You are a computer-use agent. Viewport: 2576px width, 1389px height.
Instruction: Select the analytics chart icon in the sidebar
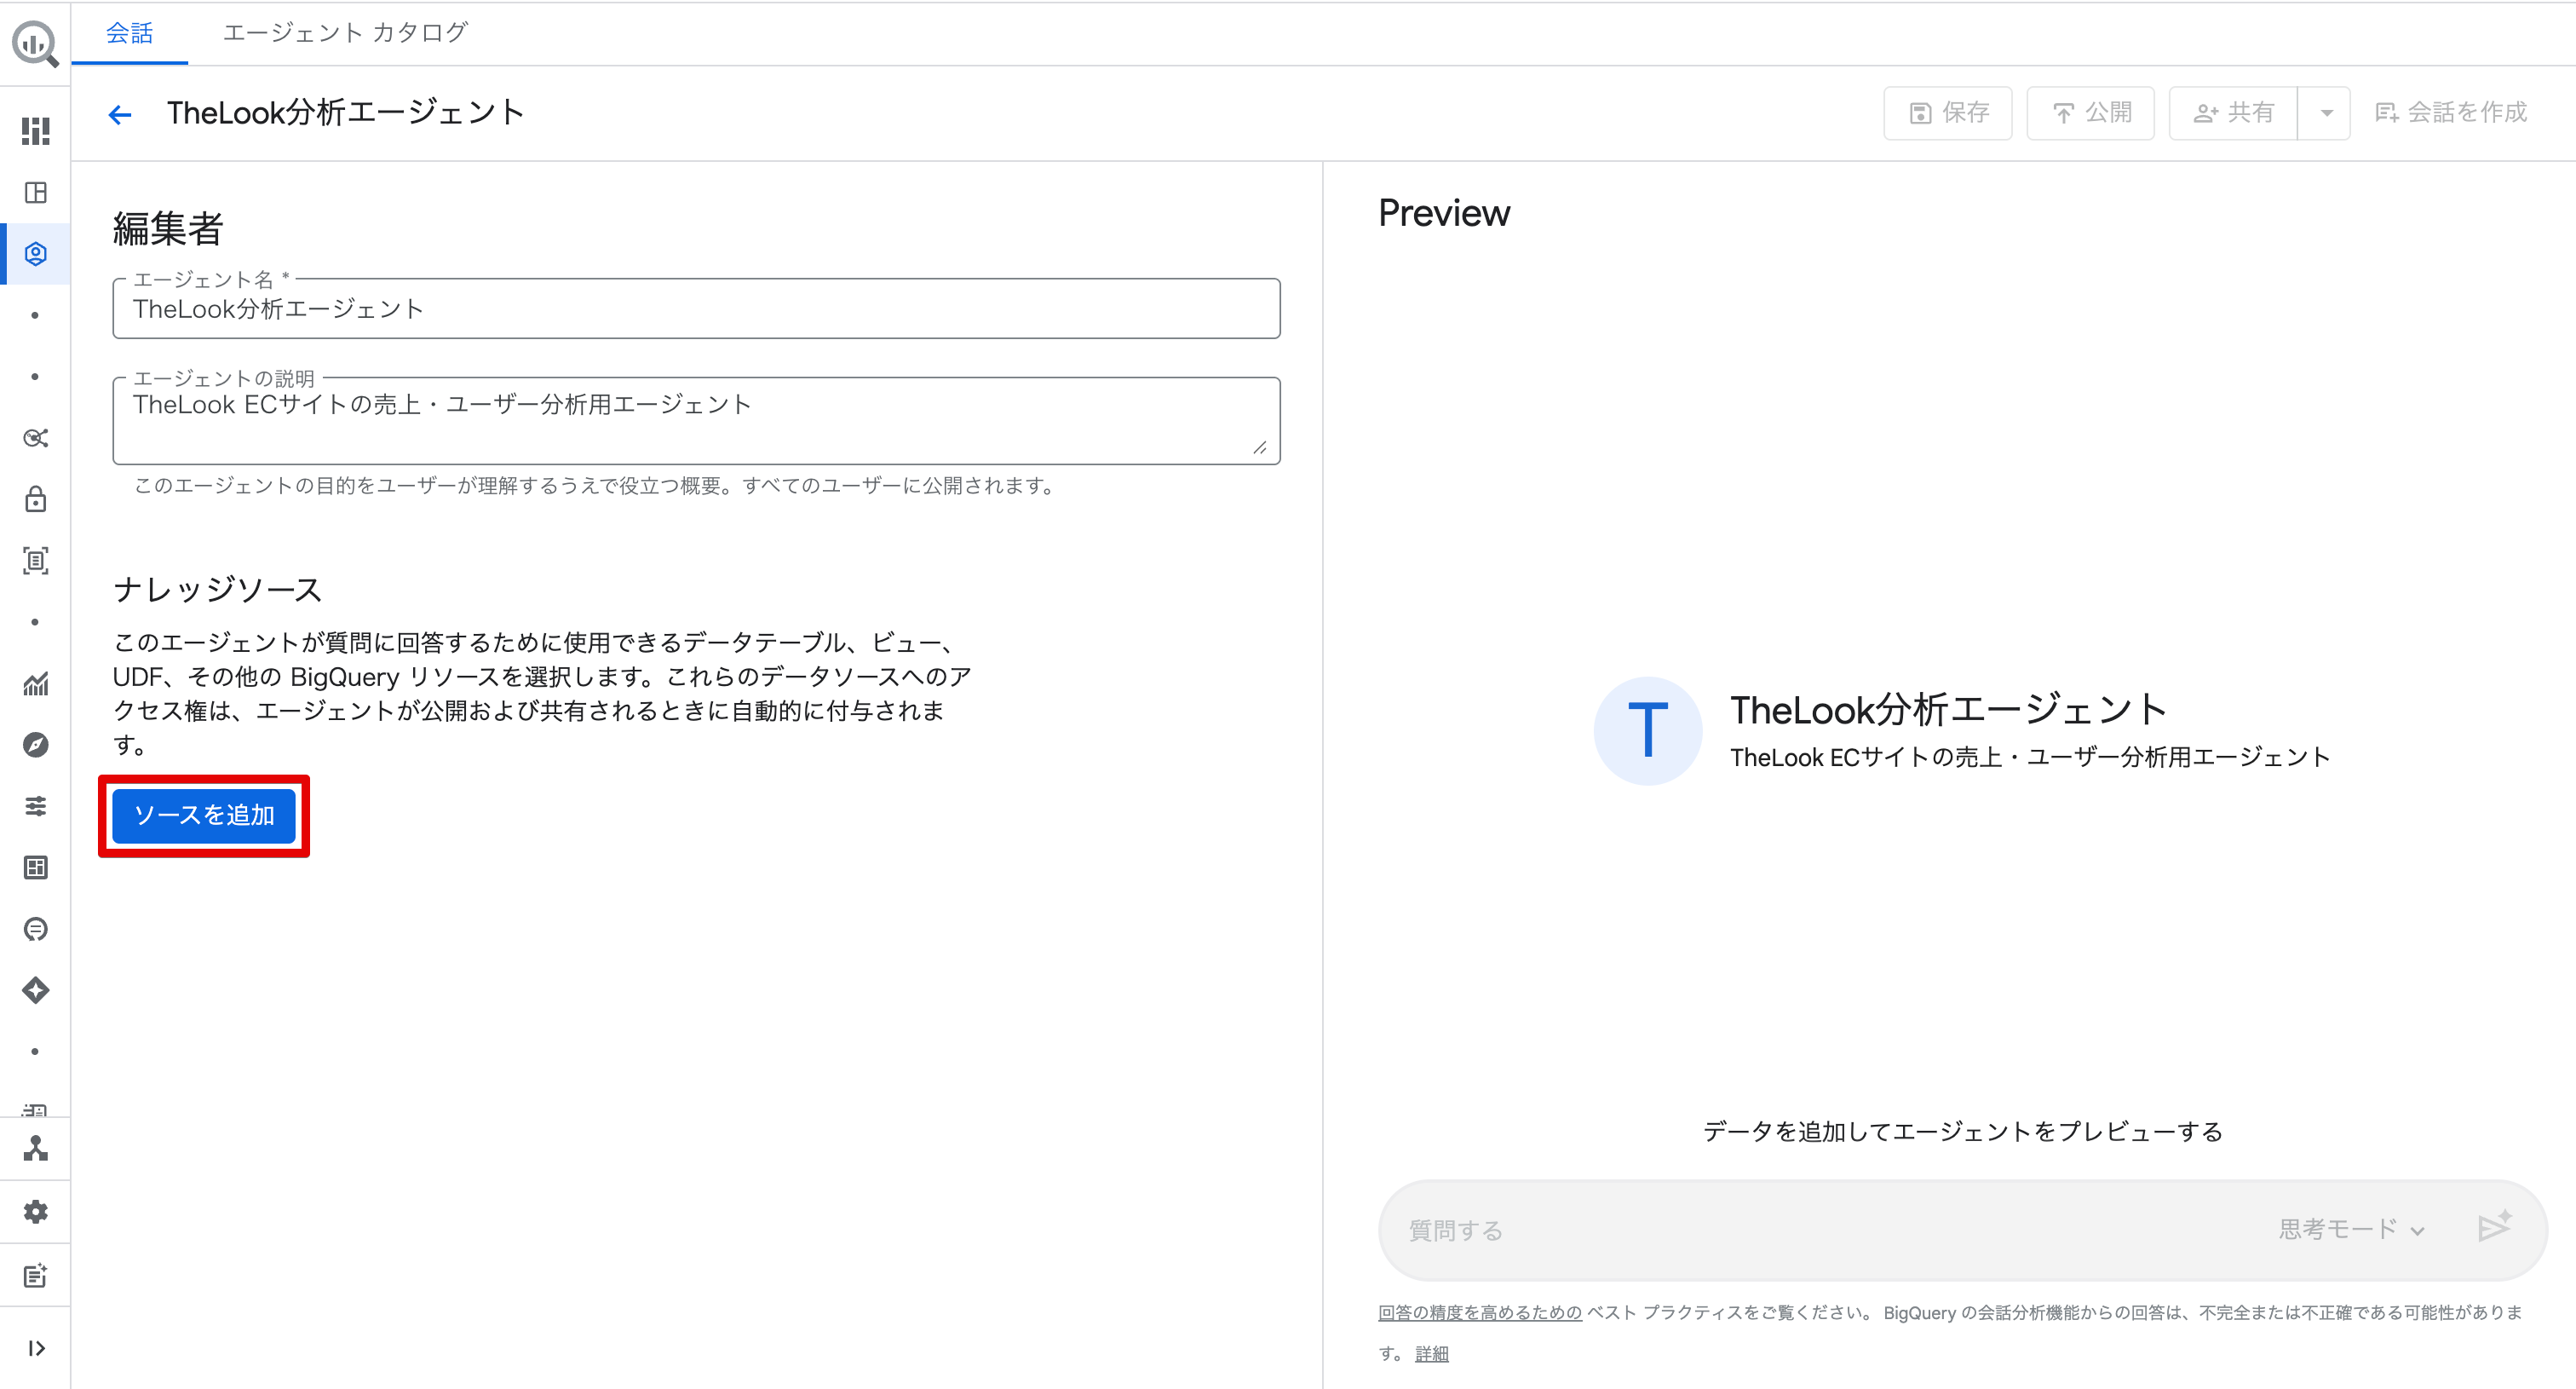35,683
